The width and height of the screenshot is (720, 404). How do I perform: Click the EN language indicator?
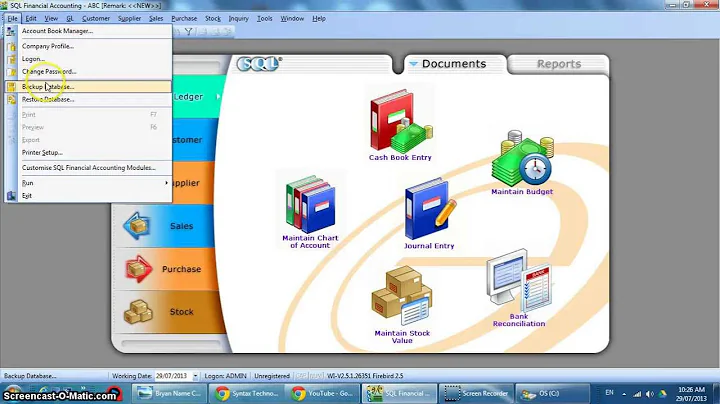click(x=609, y=393)
